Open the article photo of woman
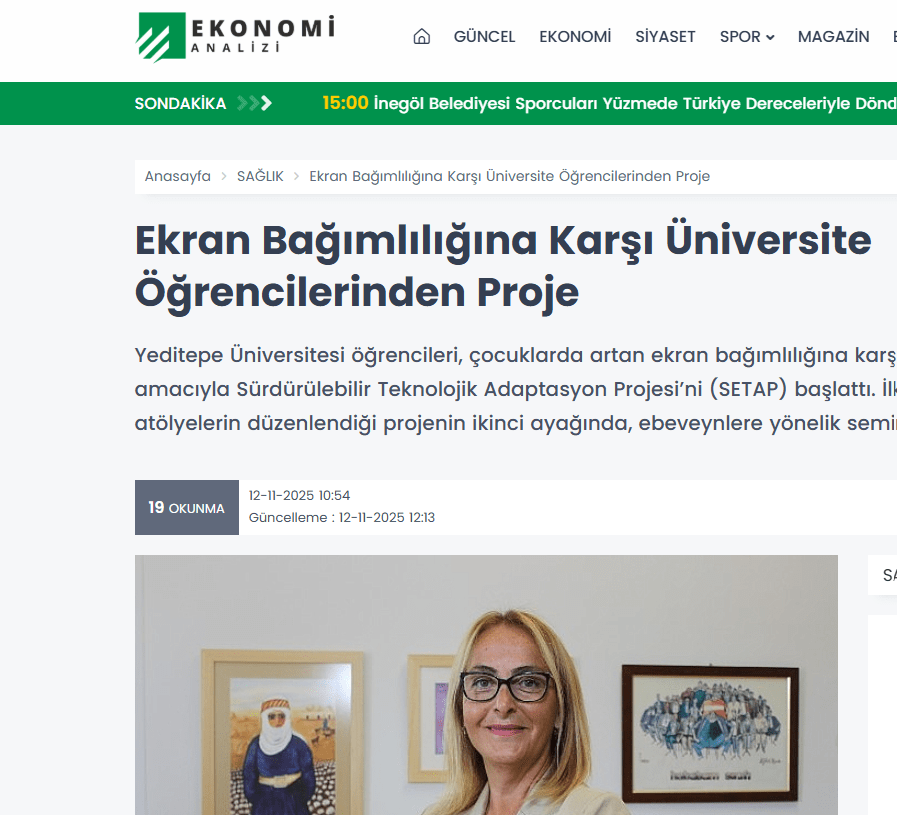This screenshot has width=897, height=815. pos(486,685)
